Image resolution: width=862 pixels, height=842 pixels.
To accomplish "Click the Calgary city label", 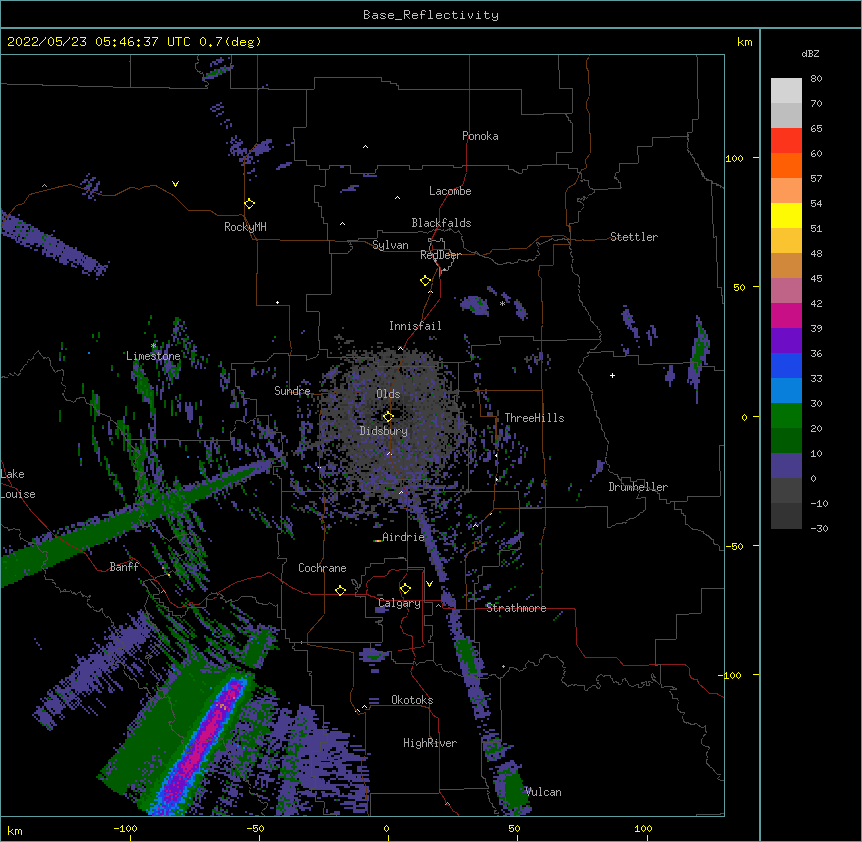I will [x=399, y=603].
